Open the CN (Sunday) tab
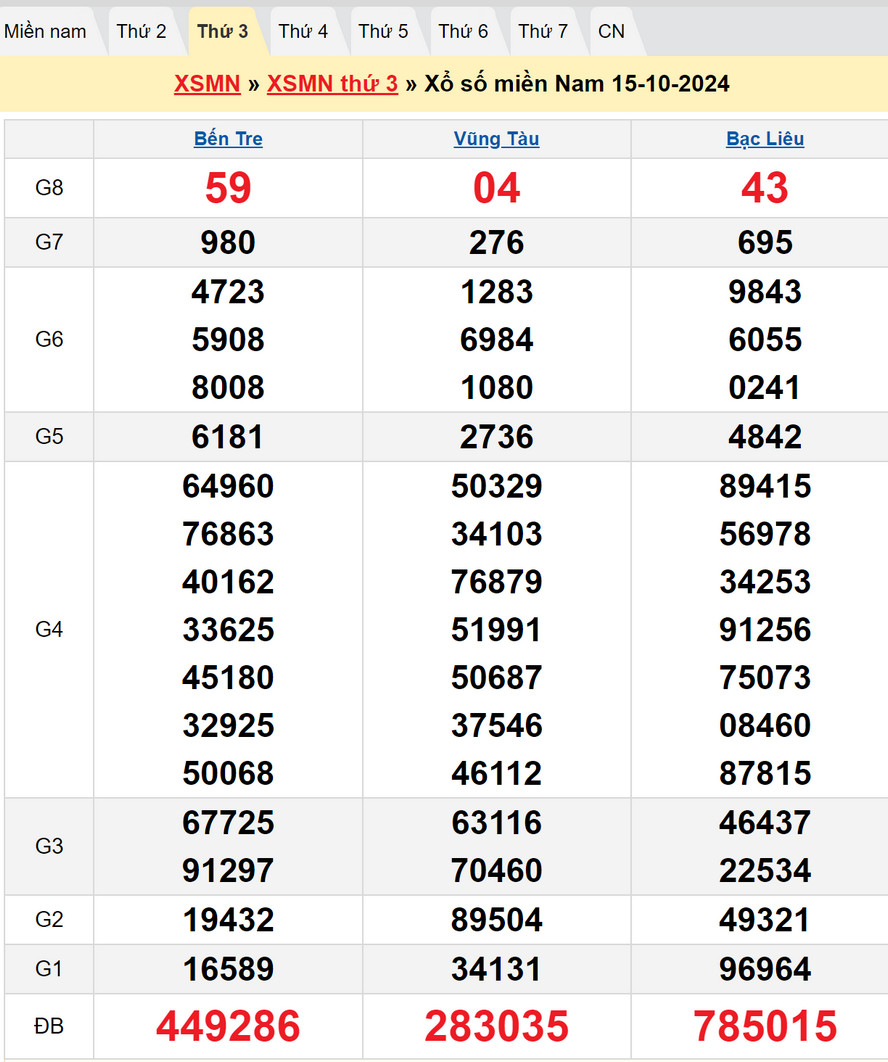The image size is (888, 1062). 611,31
